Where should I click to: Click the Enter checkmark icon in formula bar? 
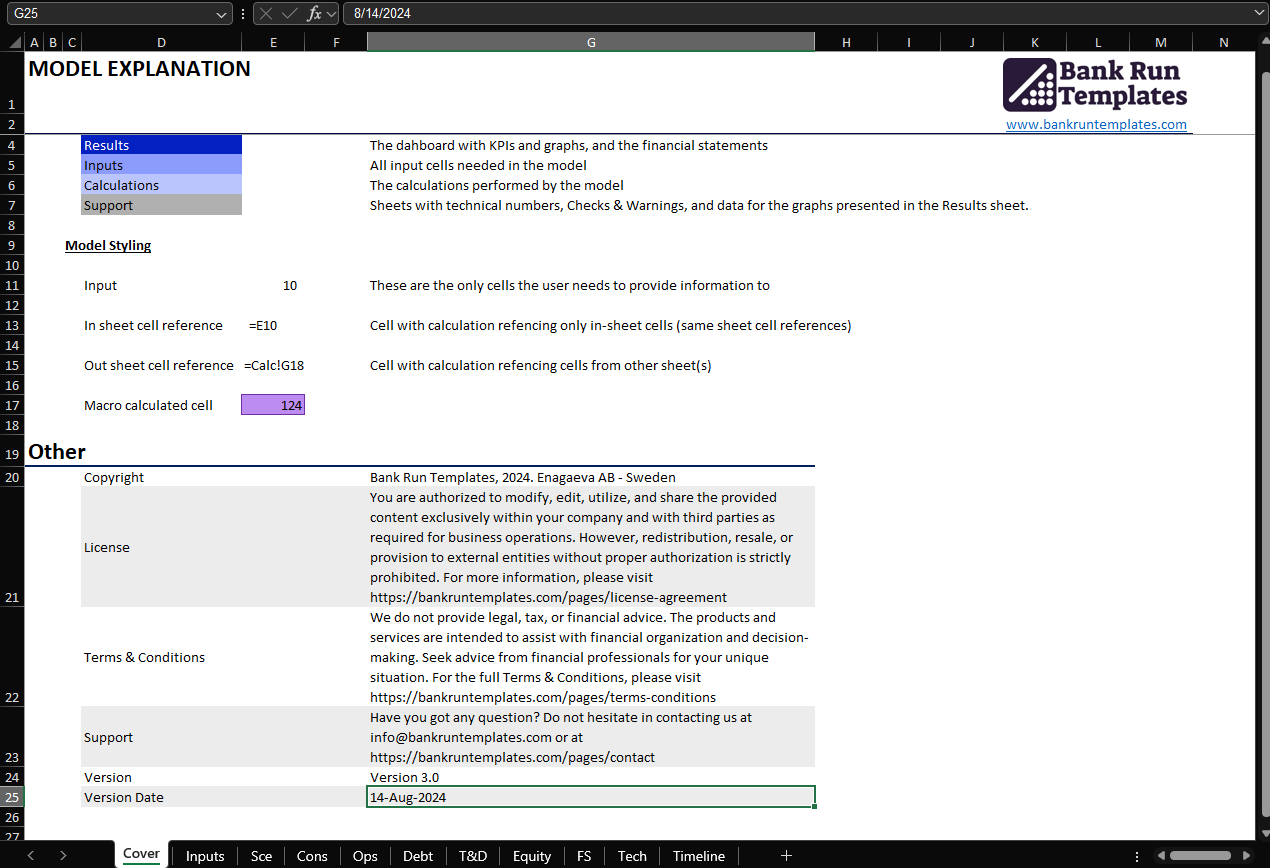tap(289, 13)
